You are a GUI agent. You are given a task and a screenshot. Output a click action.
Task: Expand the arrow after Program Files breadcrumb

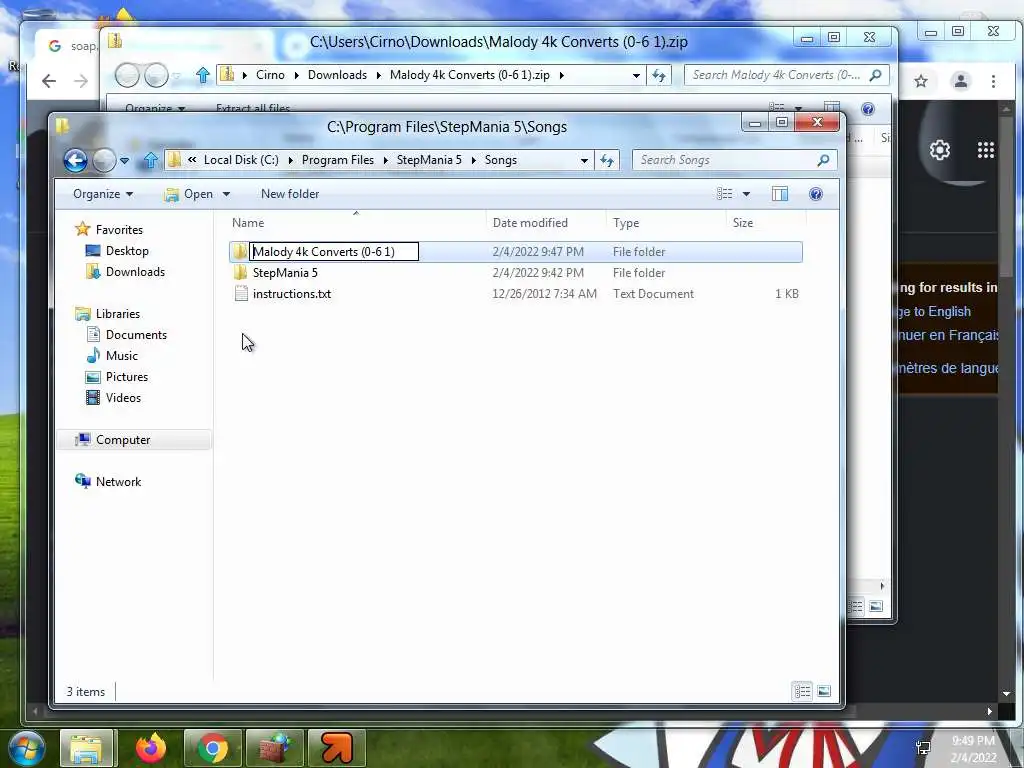click(x=385, y=160)
